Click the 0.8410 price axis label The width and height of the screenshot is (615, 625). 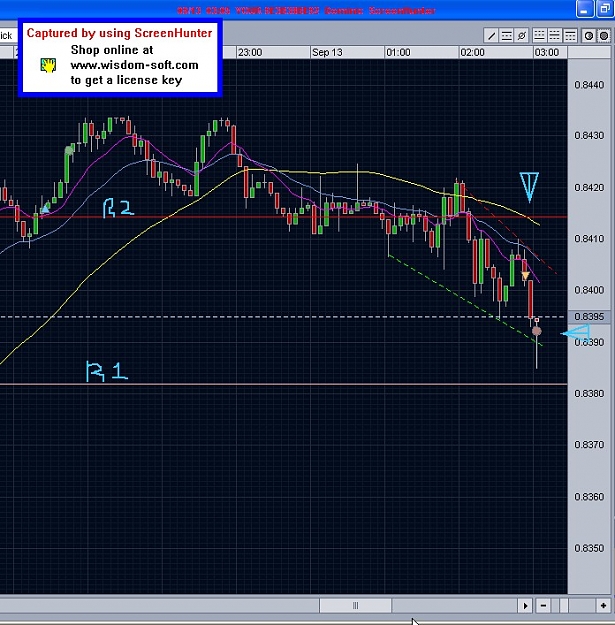(589, 239)
